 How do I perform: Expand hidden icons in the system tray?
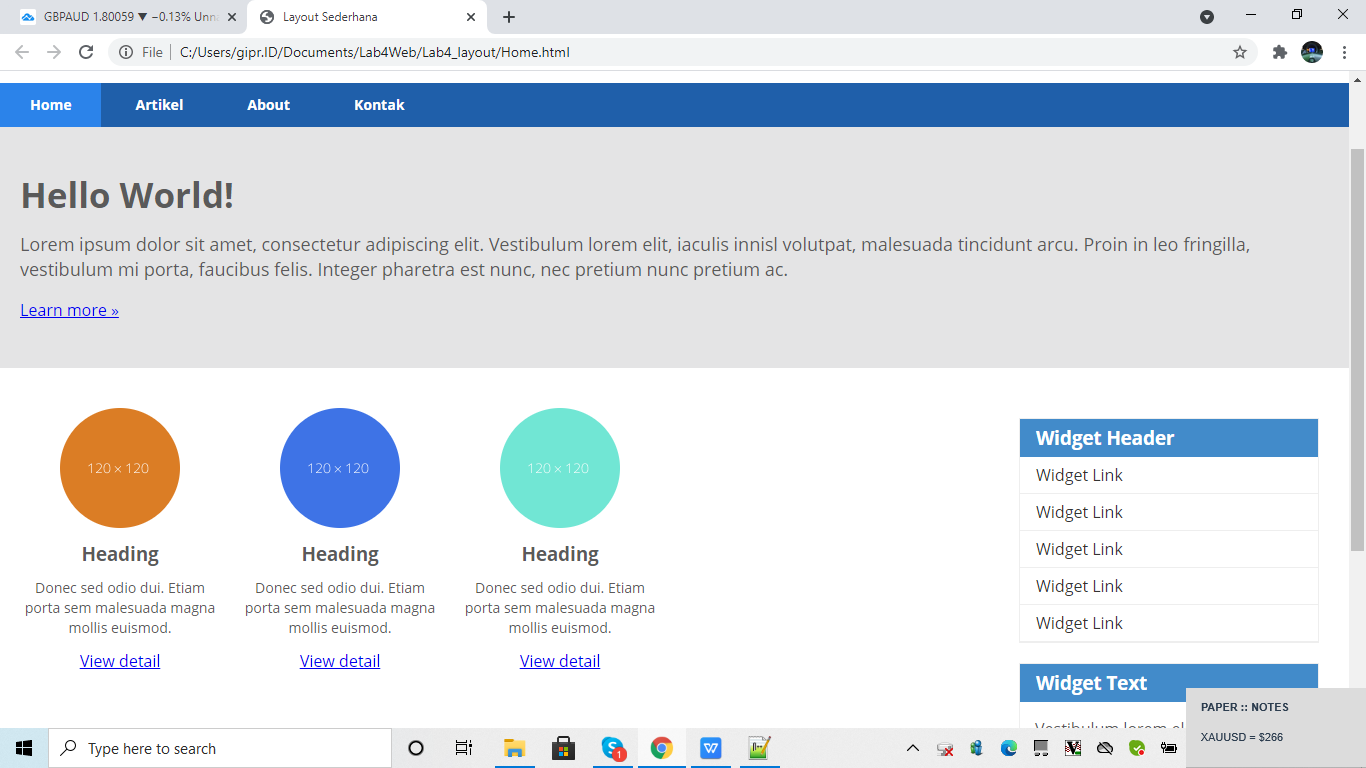point(913,748)
